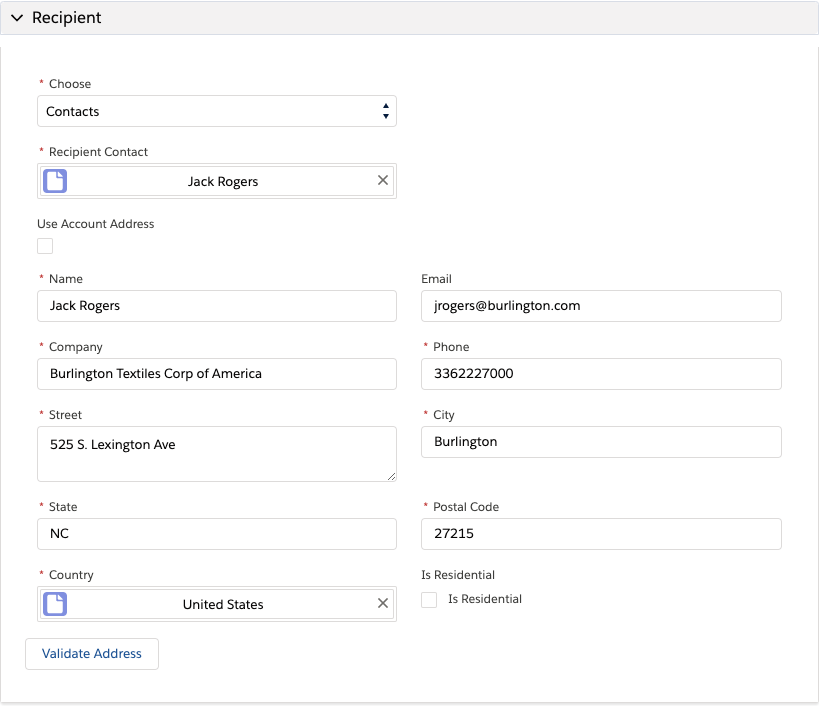Click the Phone number field
Screen dimensions: 819x706
click(601, 374)
